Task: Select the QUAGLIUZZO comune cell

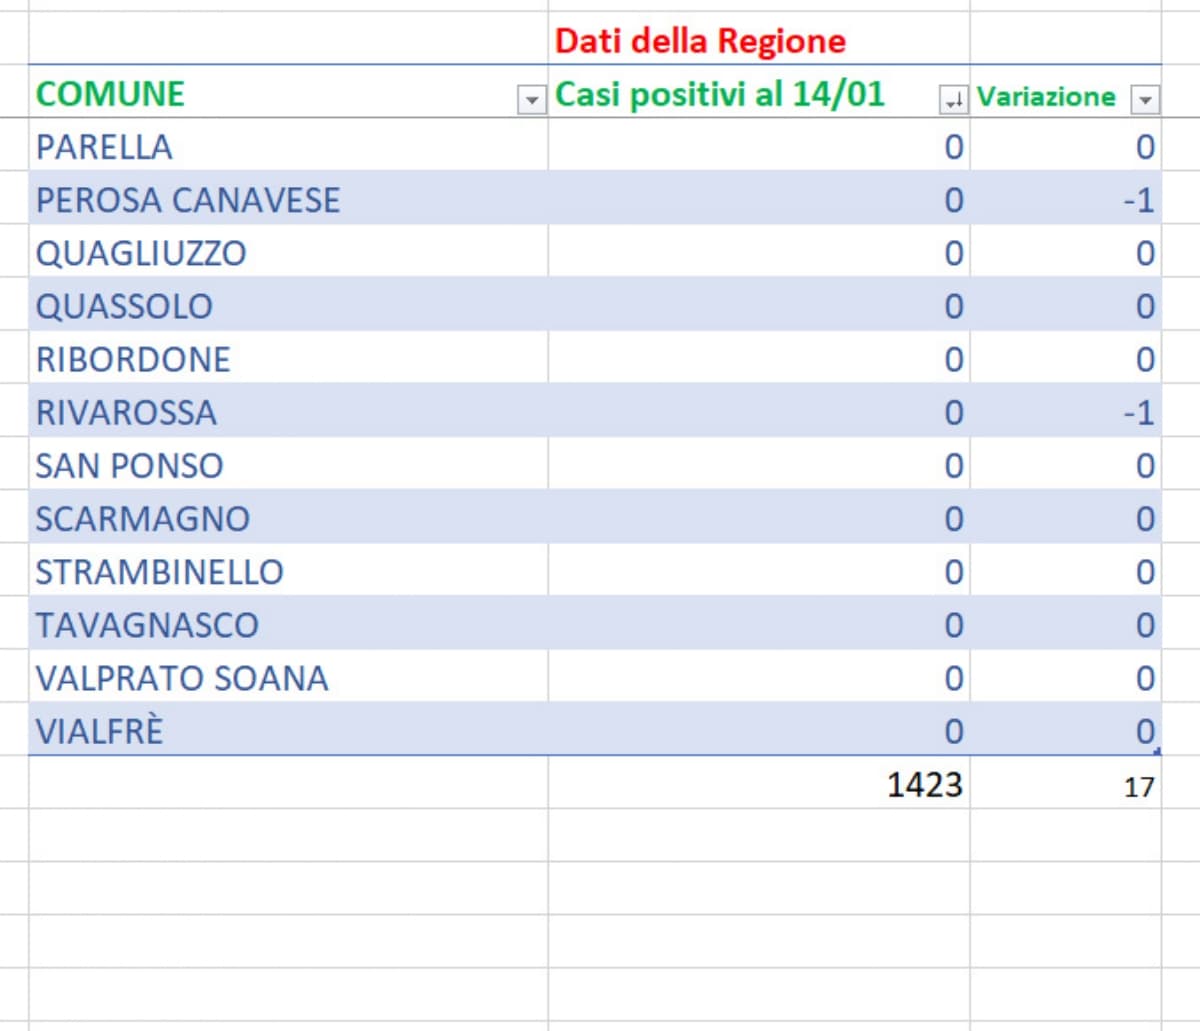Action: pyautogui.click(x=141, y=253)
